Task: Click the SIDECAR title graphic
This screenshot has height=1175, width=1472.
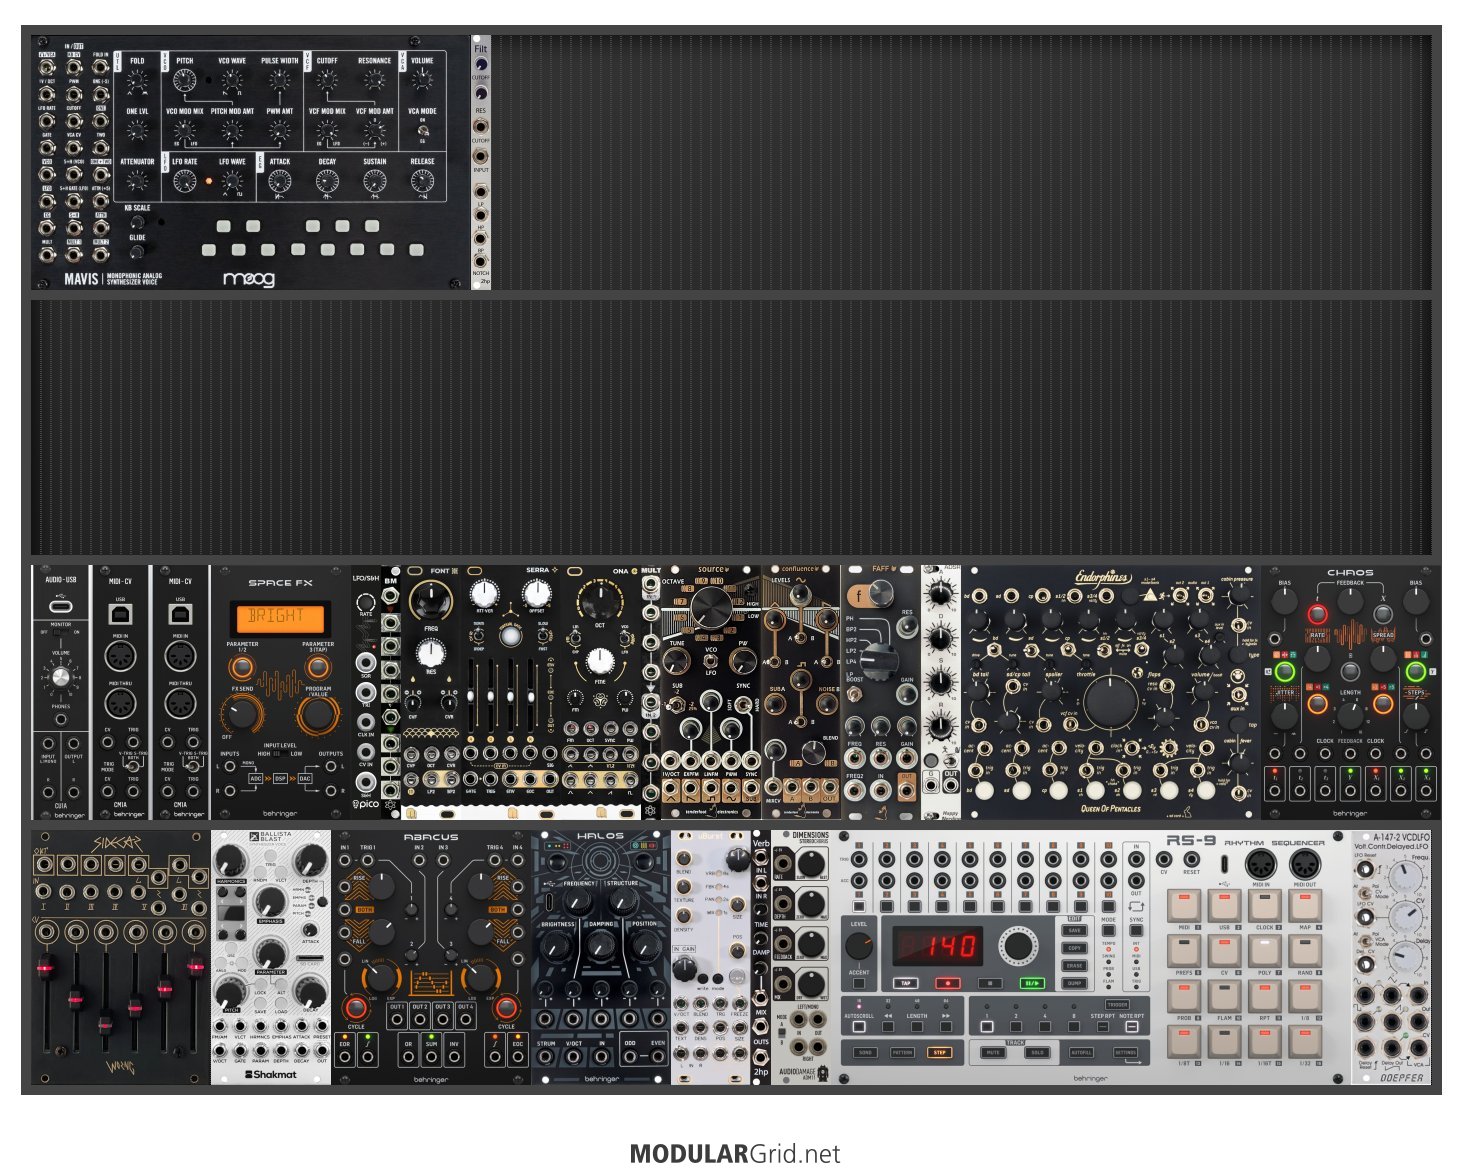Action: (119, 844)
